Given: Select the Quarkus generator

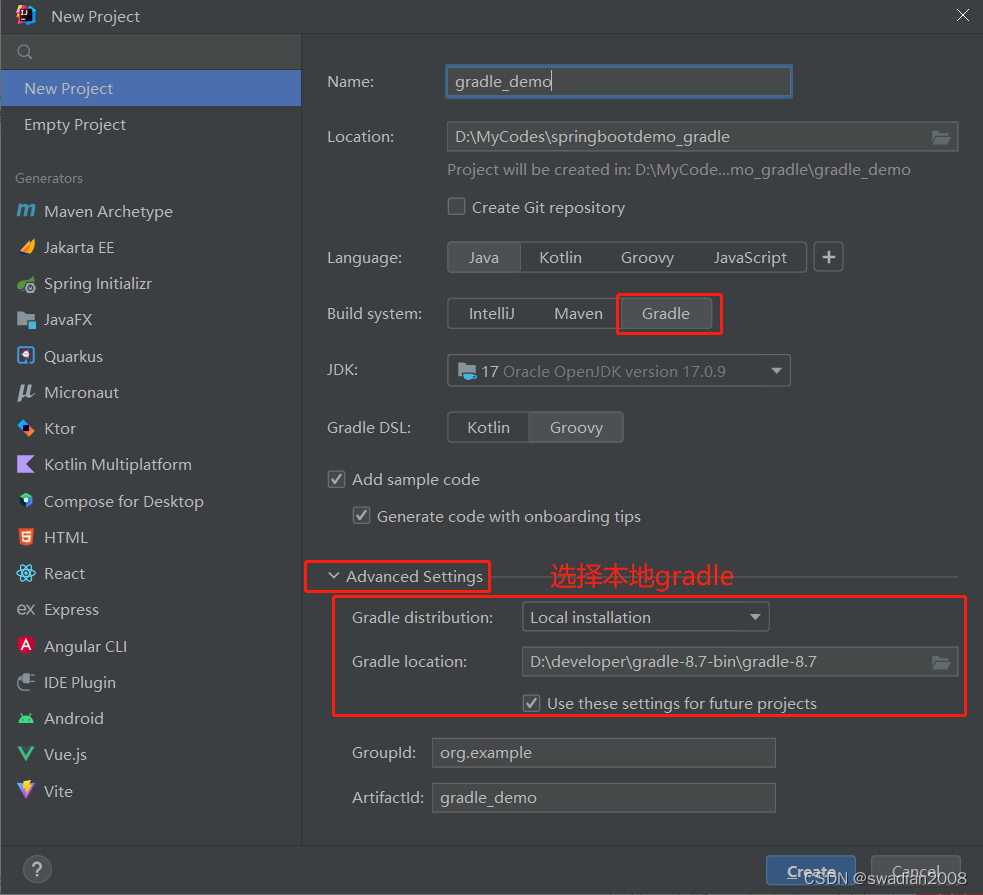Looking at the screenshot, I should (78, 355).
